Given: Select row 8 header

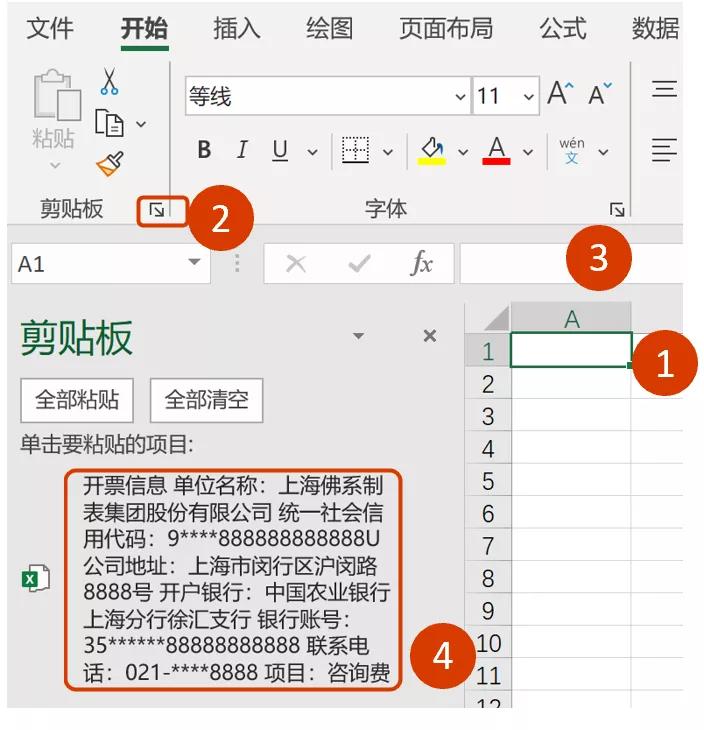Looking at the screenshot, I should [x=488, y=578].
